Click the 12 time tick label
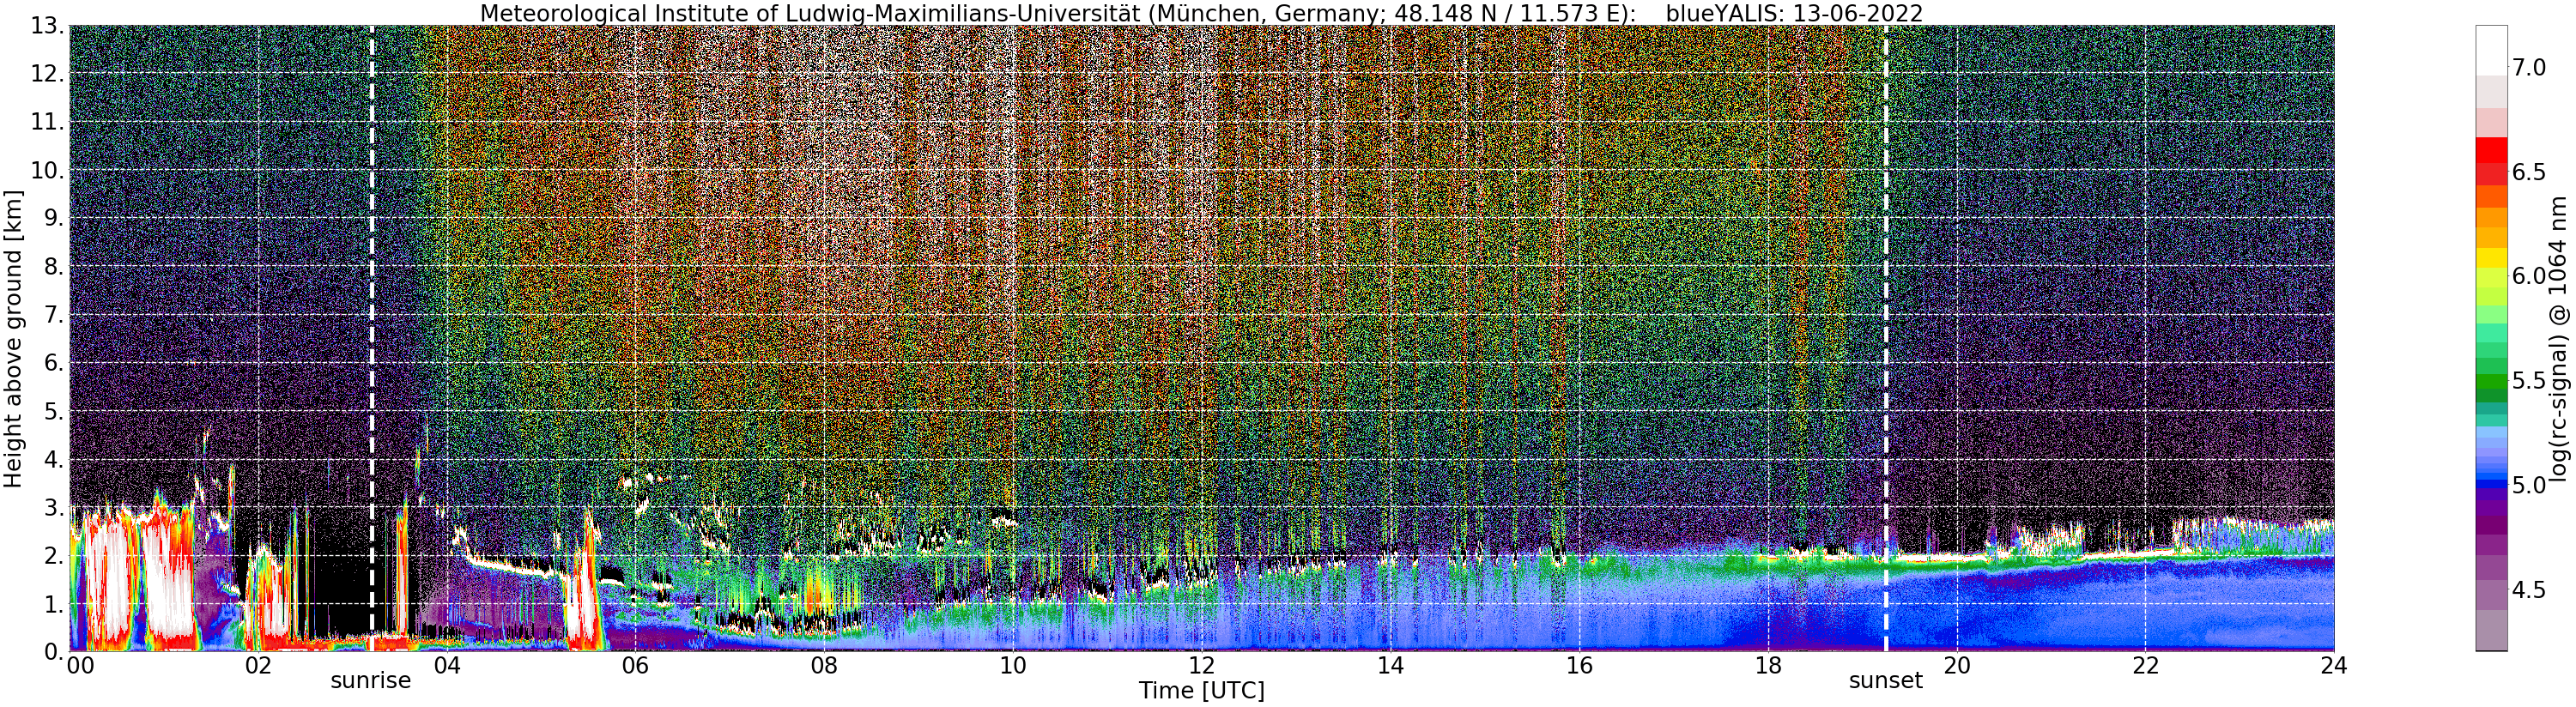Image resolution: width=2576 pixels, height=707 pixels. coord(1202,665)
